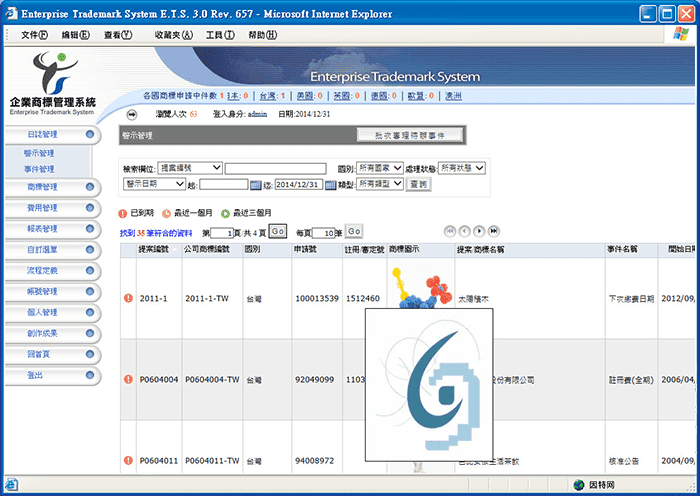
Task: Open the 檢索欄位 提案編號 dropdown
Action: pyautogui.click(x=190, y=168)
